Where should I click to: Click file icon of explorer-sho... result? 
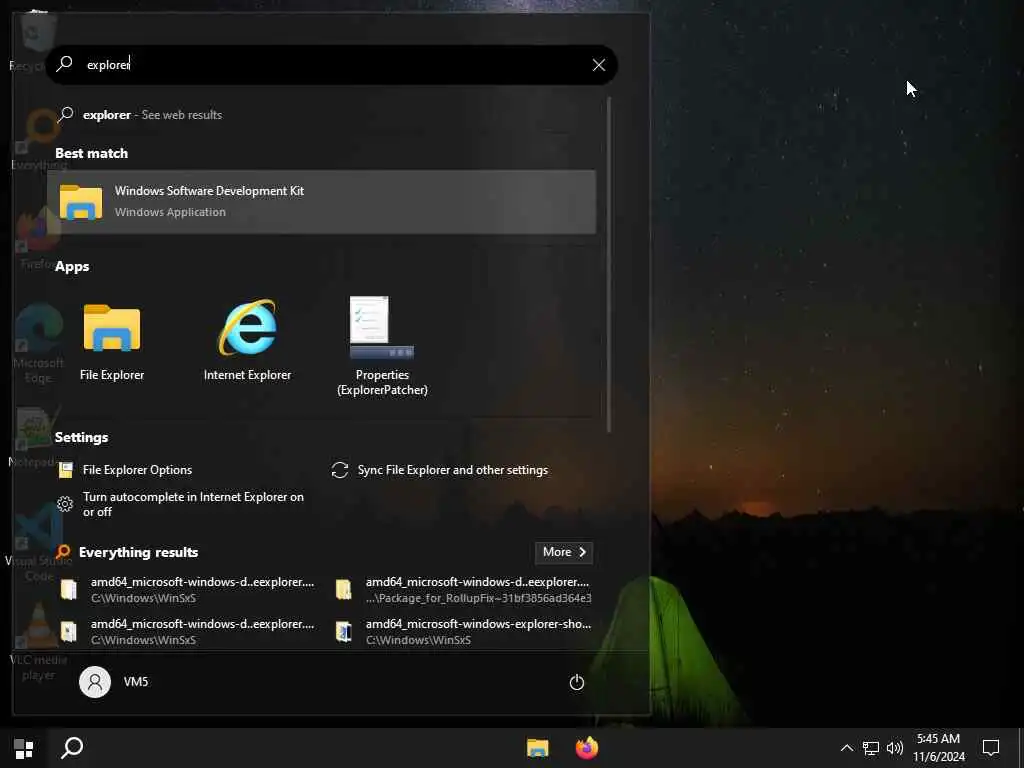click(x=344, y=632)
